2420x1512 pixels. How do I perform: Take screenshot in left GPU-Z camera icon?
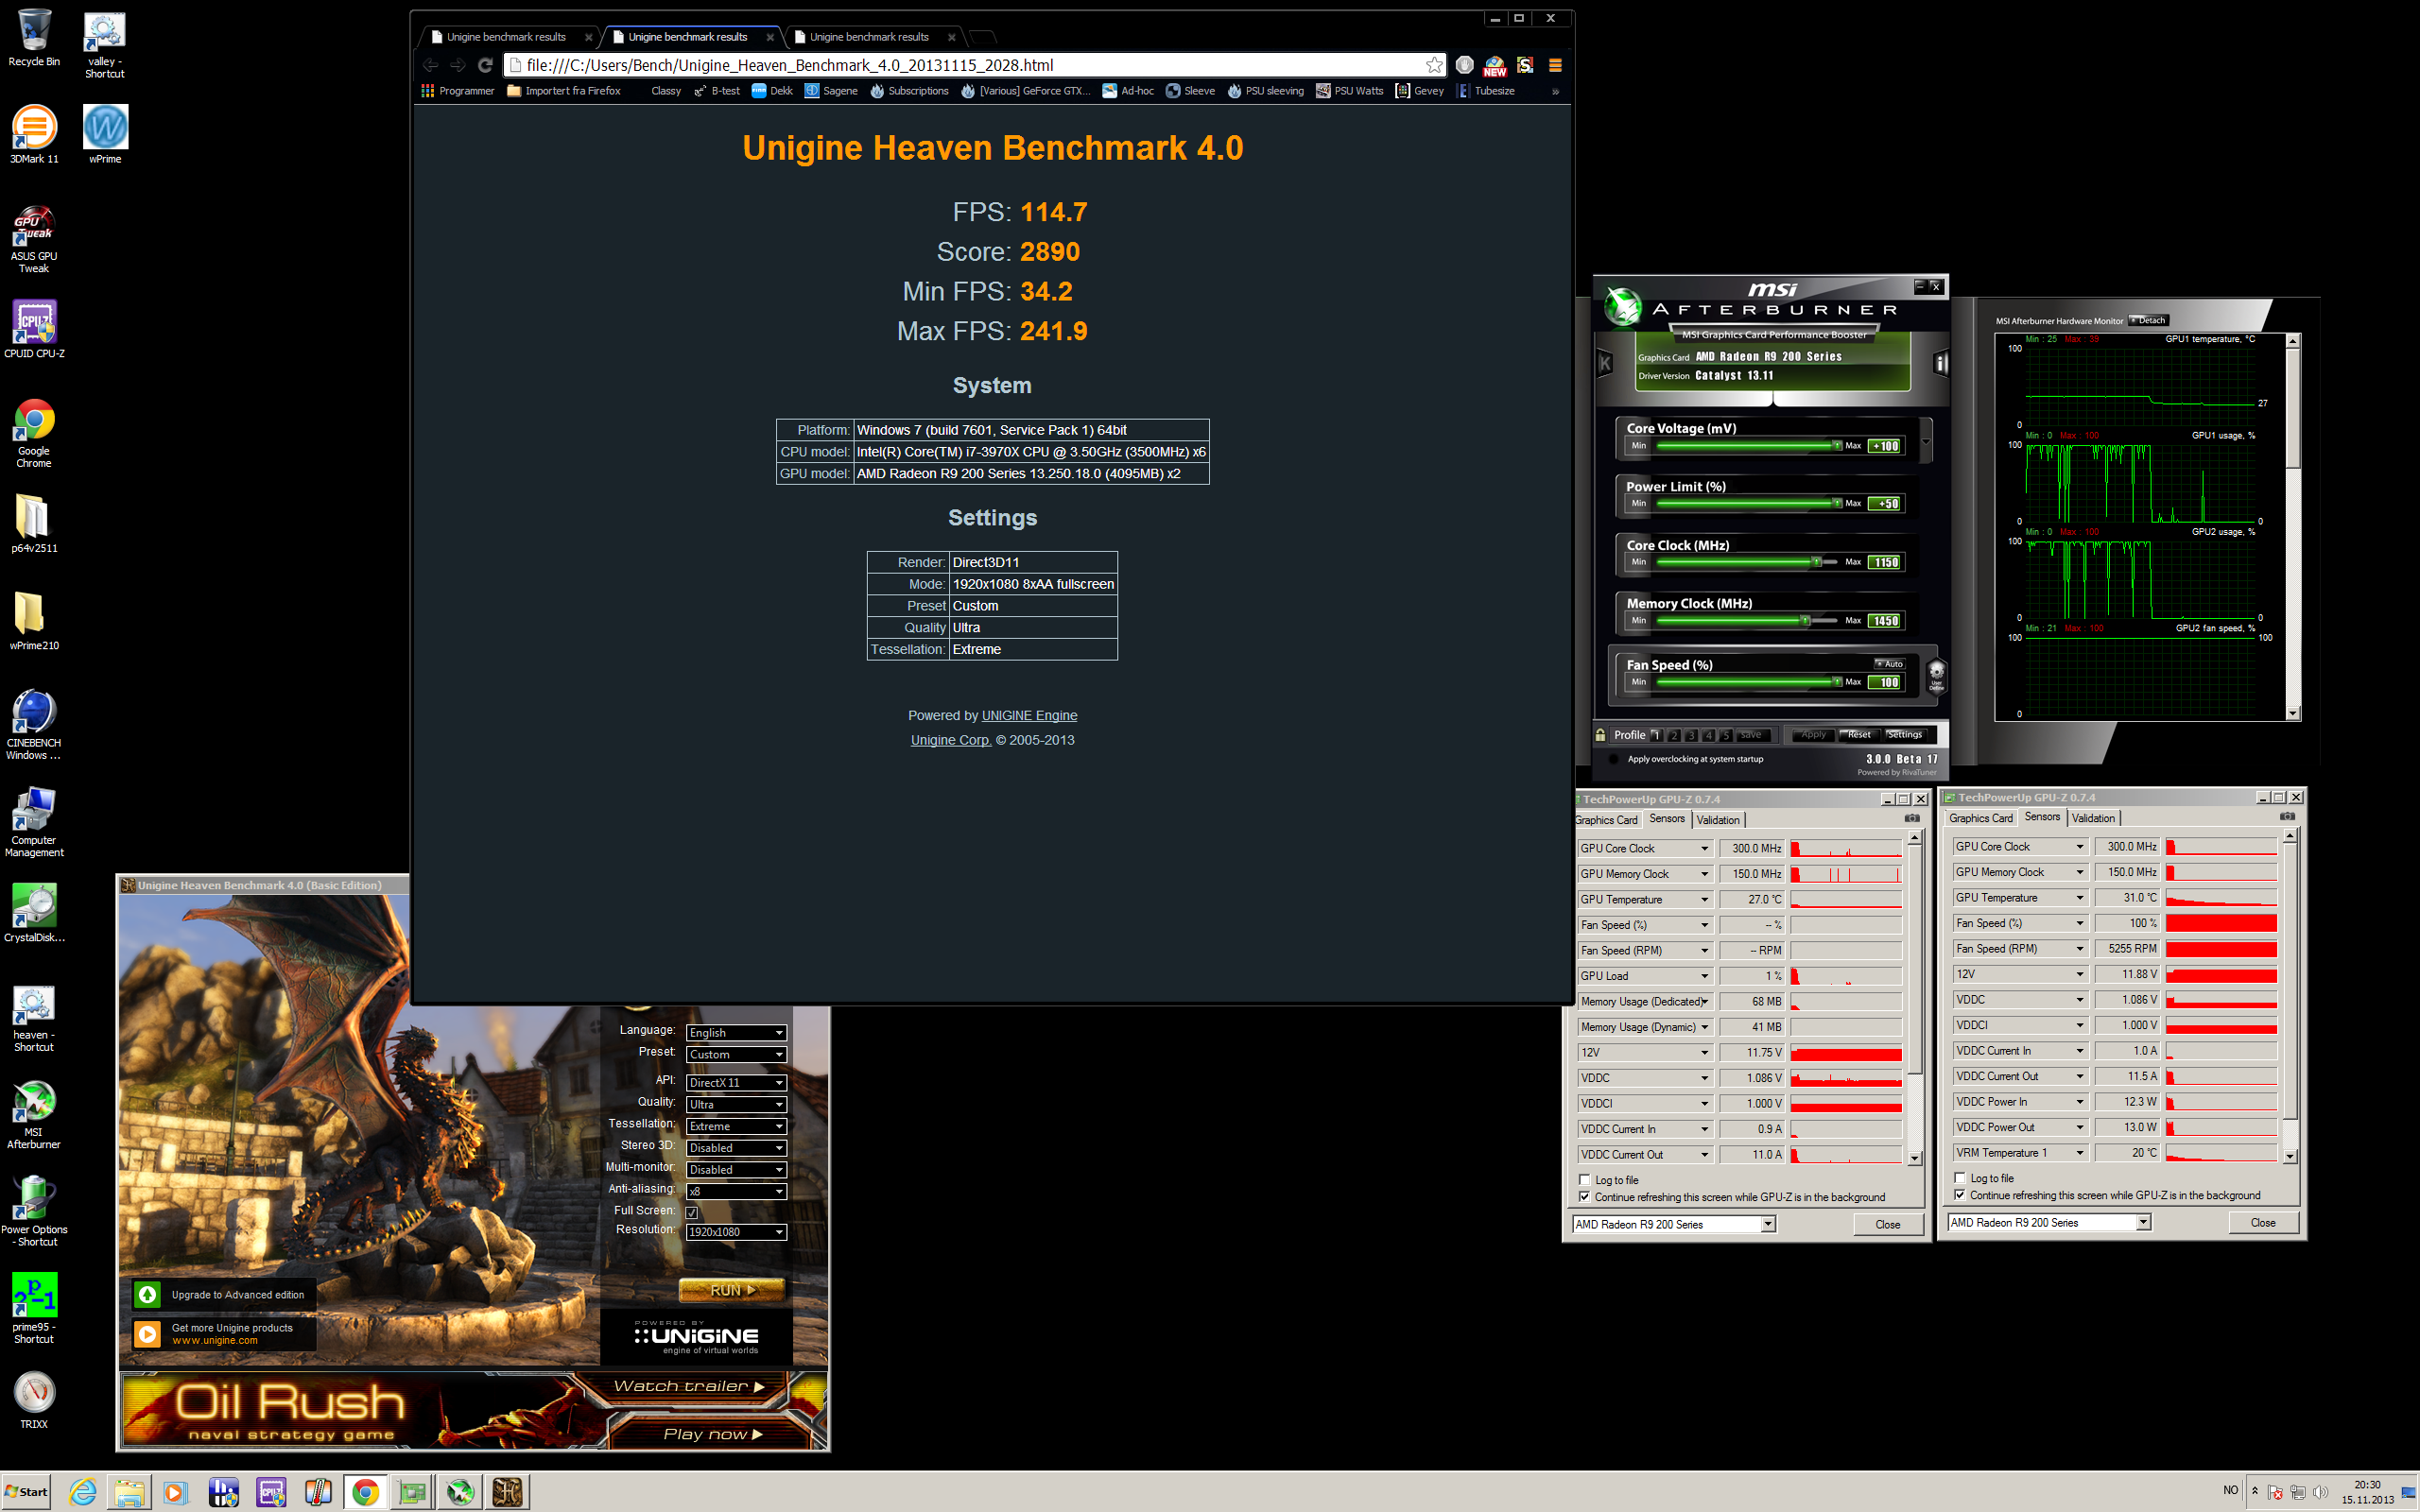pos(1911,819)
